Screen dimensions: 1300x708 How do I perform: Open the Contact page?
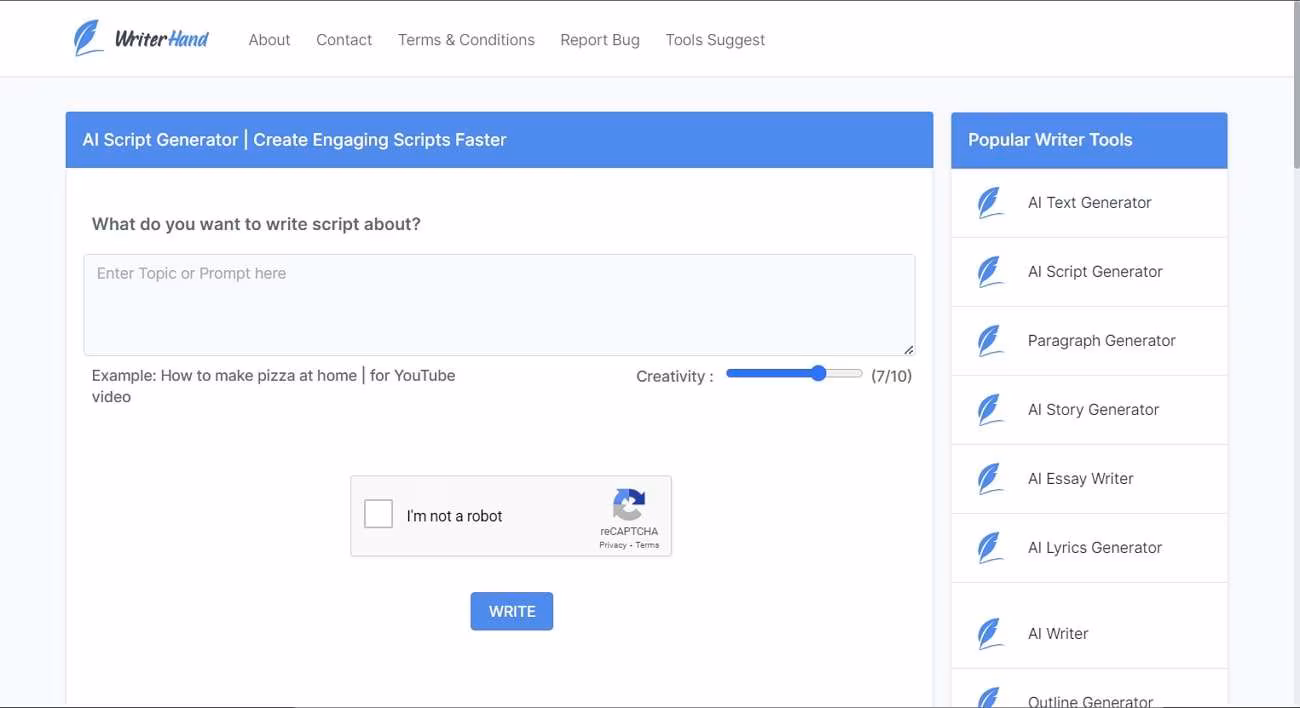[344, 40]
